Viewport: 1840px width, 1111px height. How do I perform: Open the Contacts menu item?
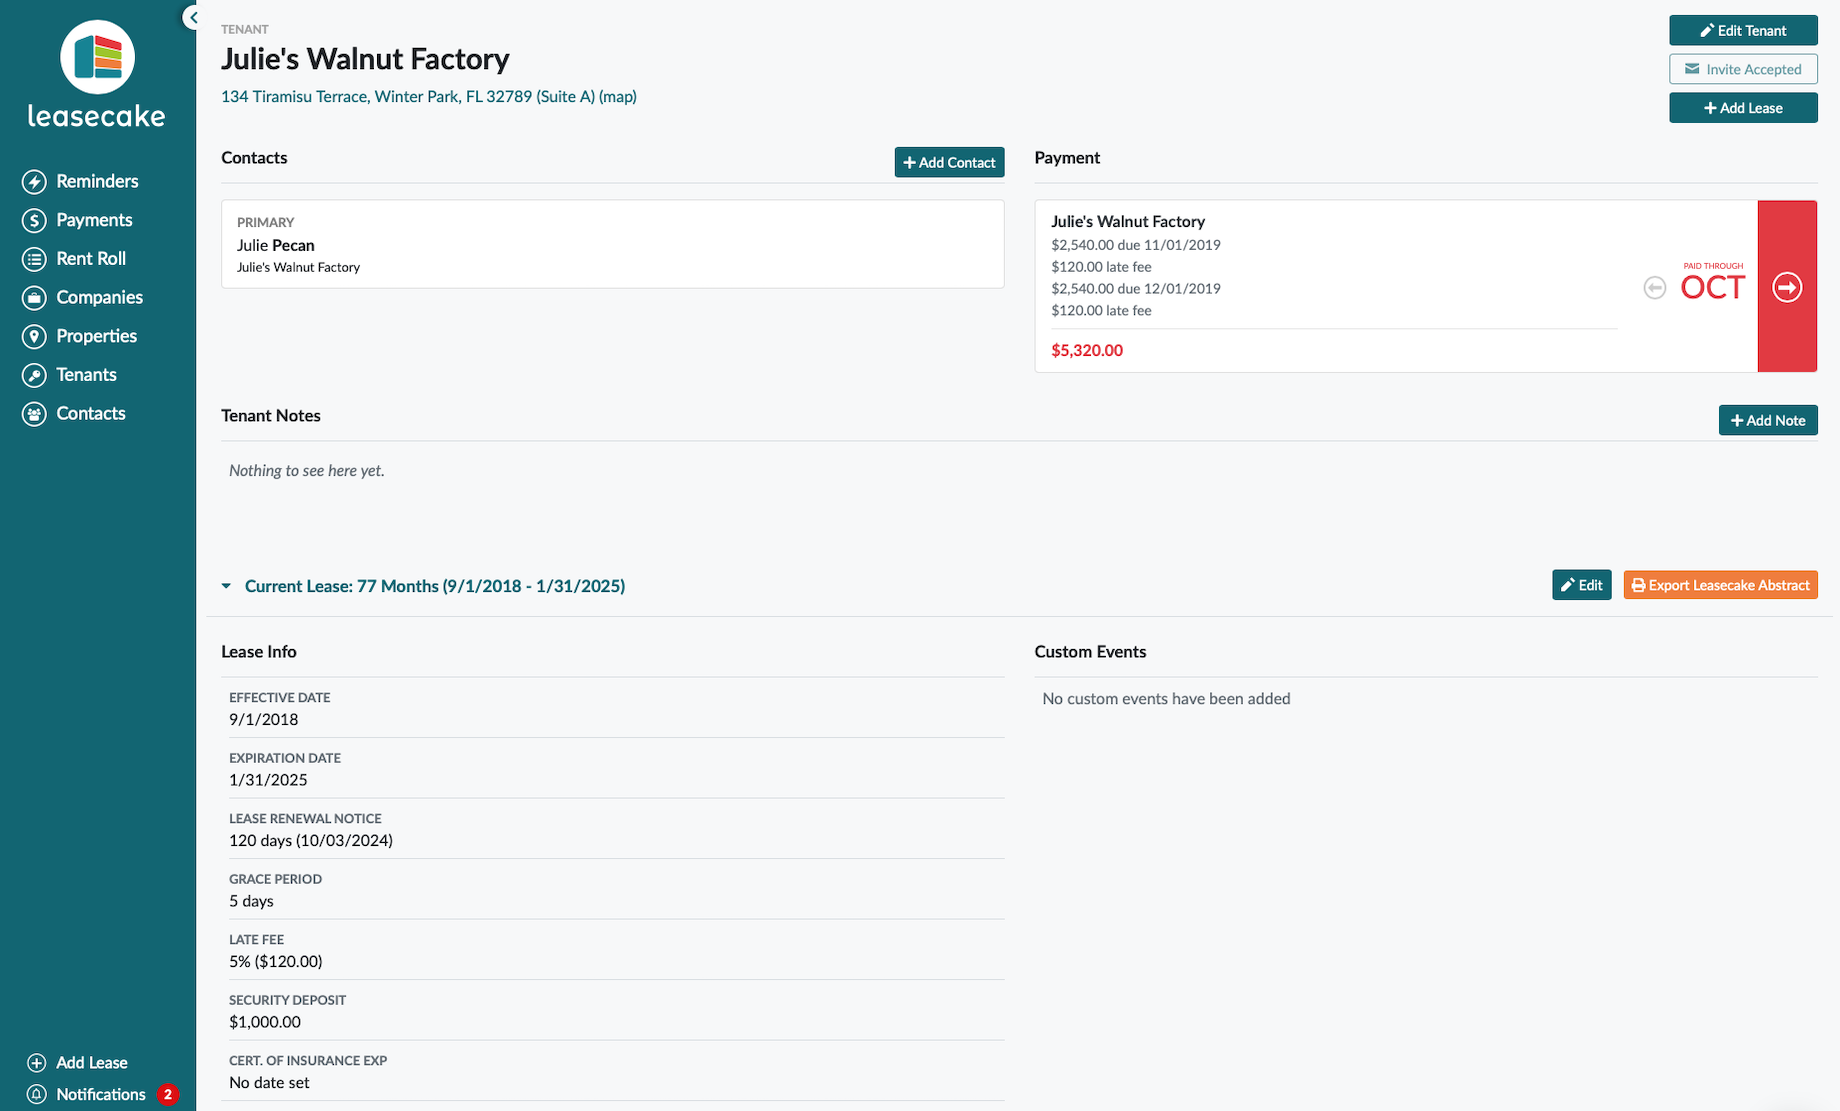pyautogui.click(x=91, y=414)
